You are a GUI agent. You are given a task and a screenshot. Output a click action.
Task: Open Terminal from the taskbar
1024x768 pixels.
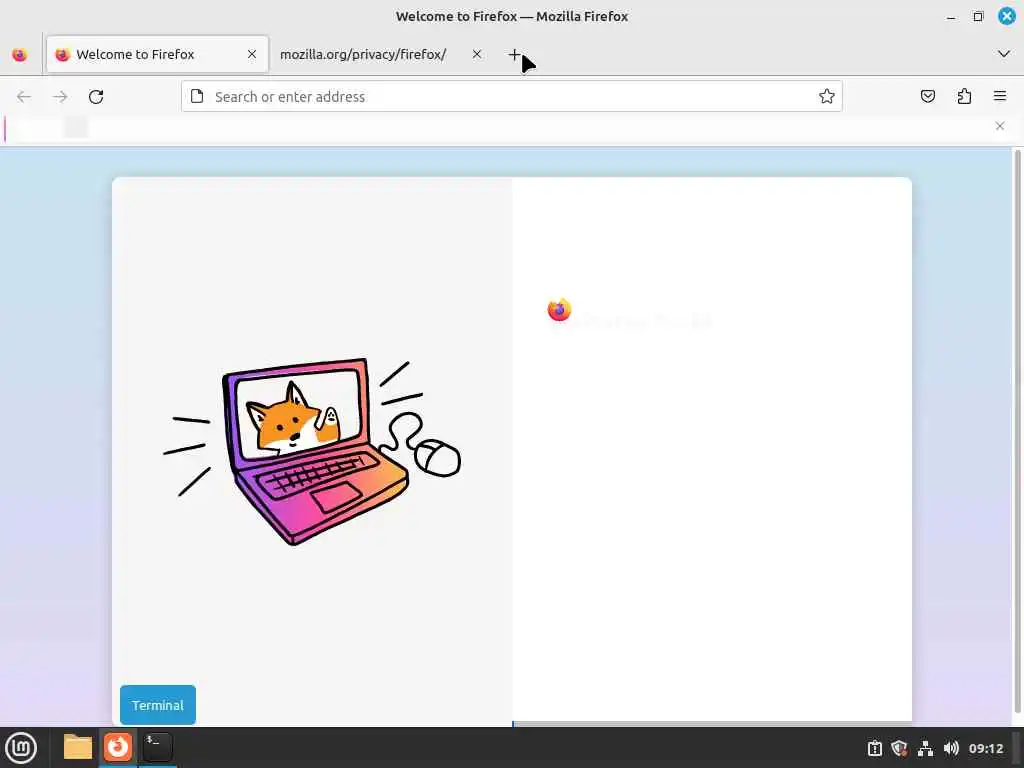pyautogui.click(x=157, y=747)
